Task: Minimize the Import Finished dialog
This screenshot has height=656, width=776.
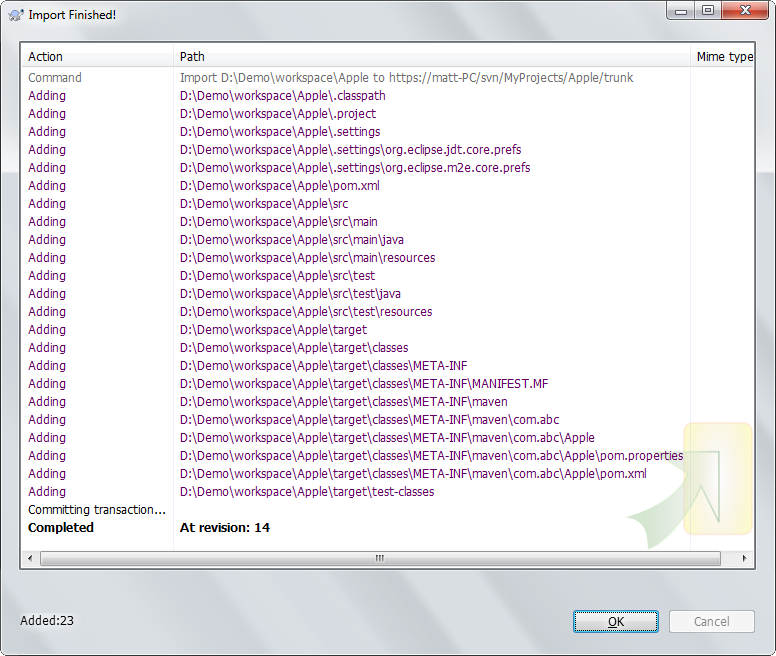Action: coord(682,11)
